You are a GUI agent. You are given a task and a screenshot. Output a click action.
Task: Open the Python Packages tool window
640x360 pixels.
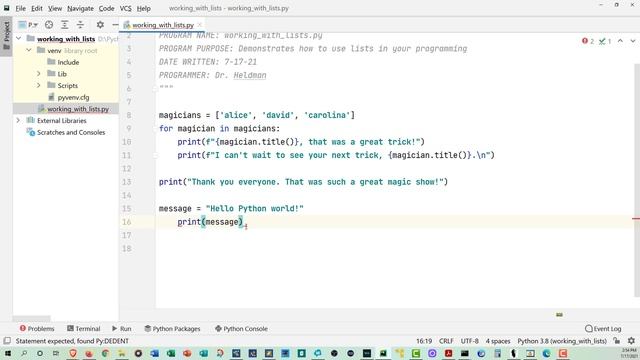pos(172,329)
